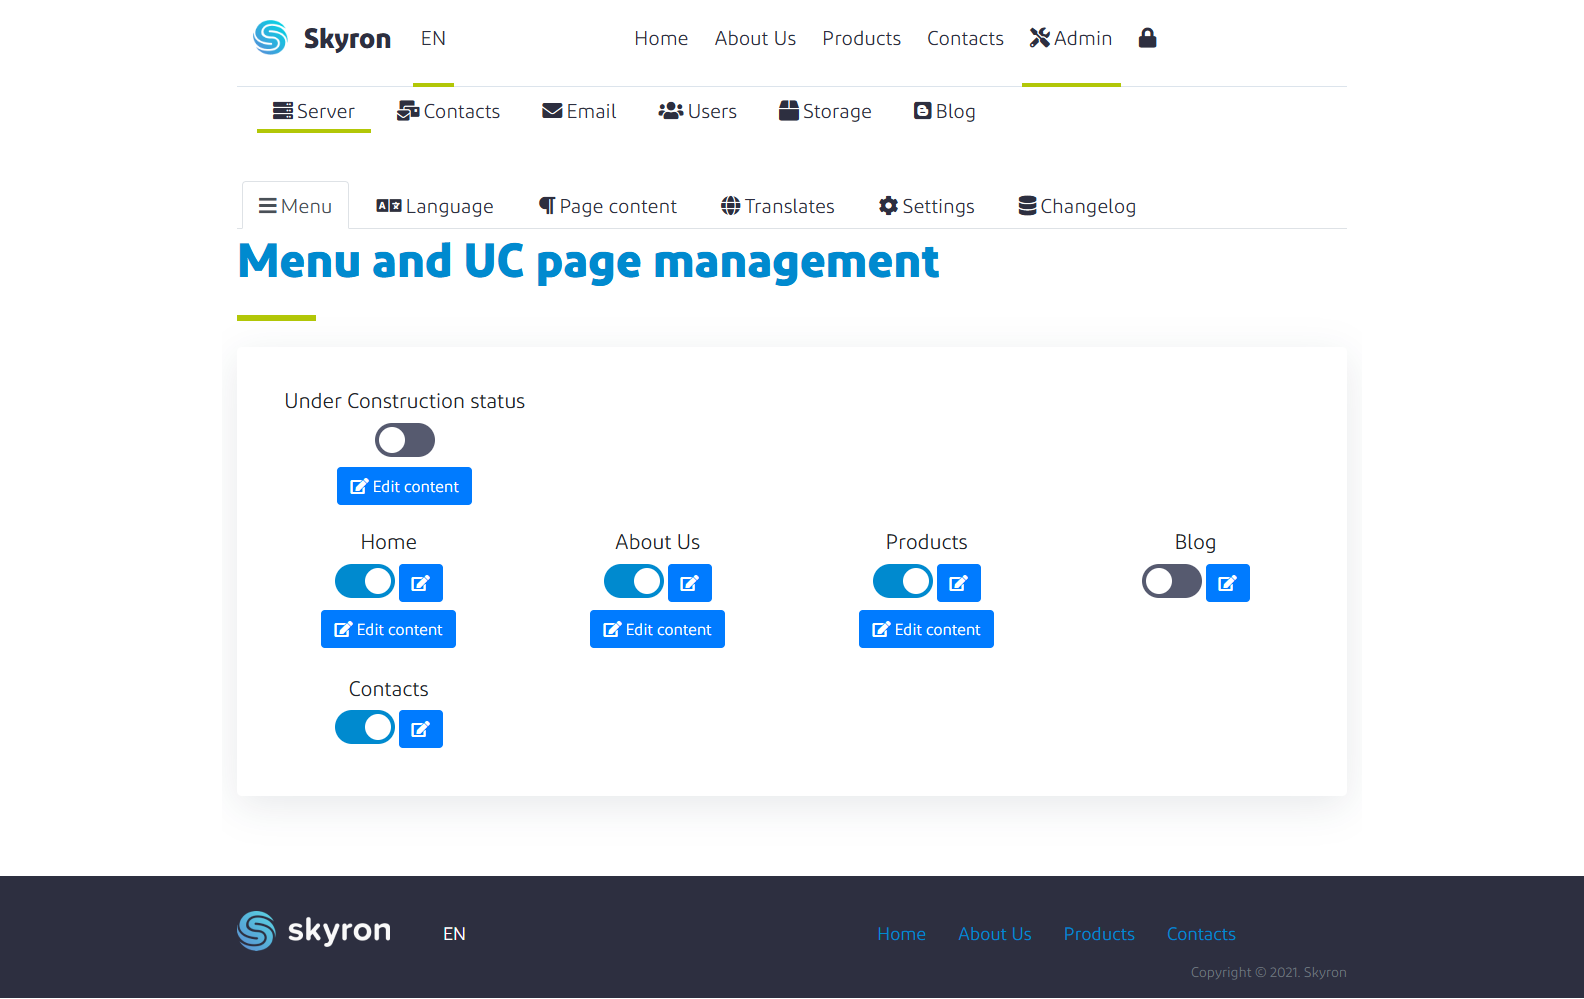Go to Products in top navigation
The width and height of the screenshot is (1584, 999).
(861, 38)
